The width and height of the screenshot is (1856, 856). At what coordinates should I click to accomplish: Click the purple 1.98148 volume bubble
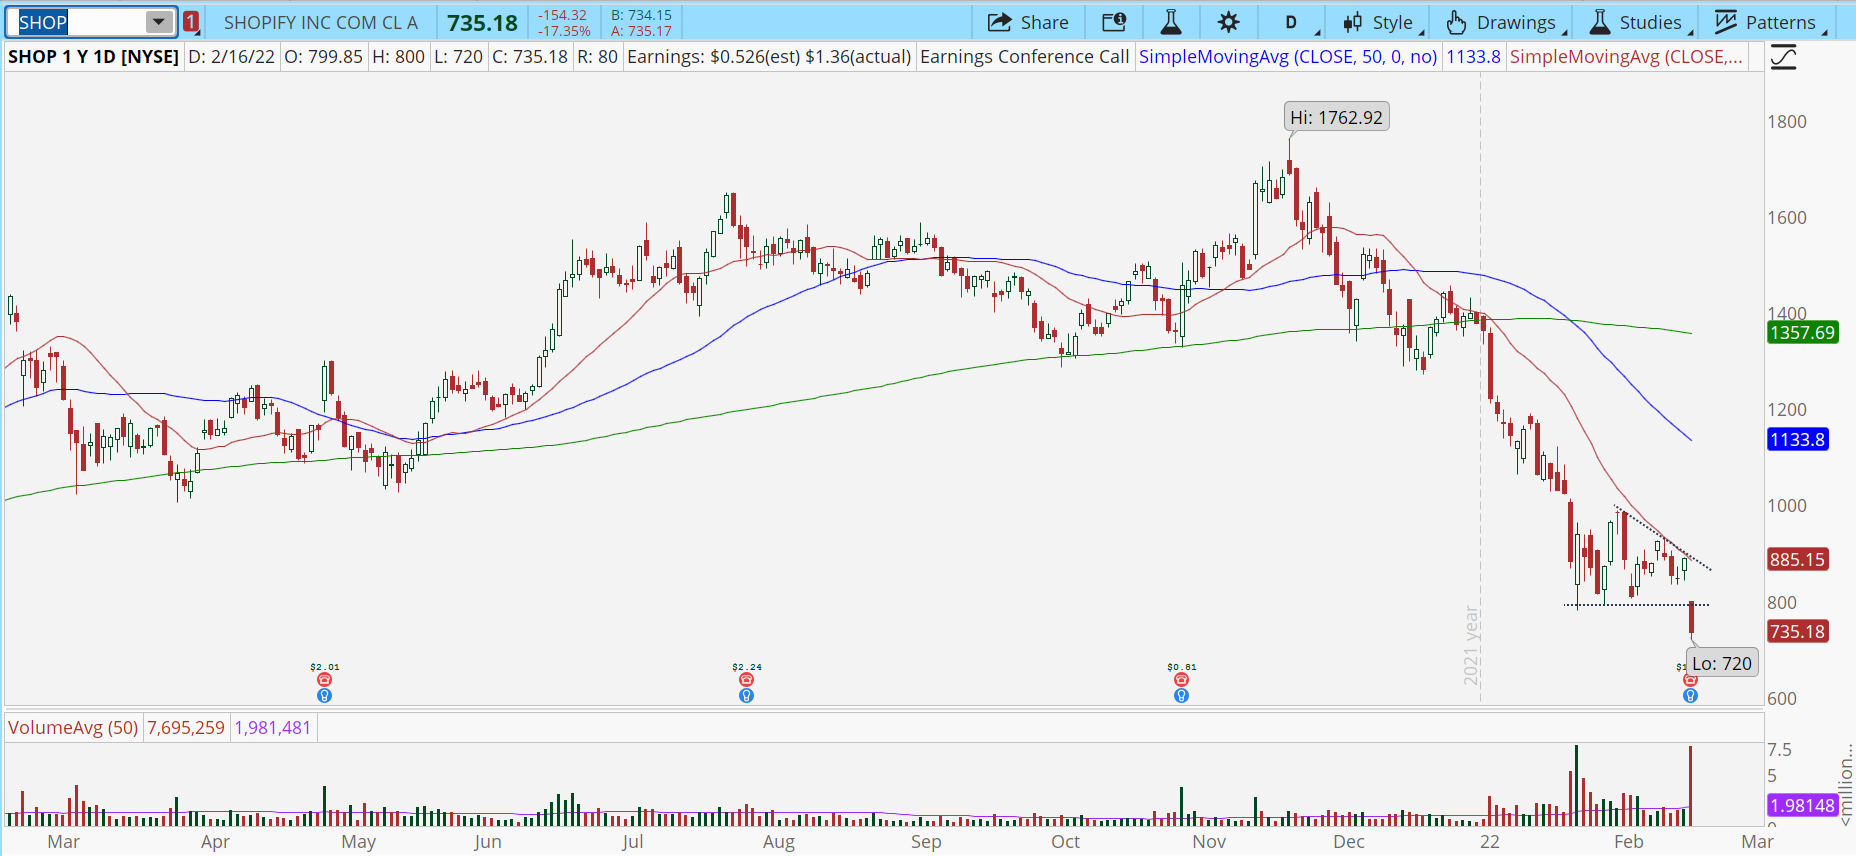pos(1802,806)
